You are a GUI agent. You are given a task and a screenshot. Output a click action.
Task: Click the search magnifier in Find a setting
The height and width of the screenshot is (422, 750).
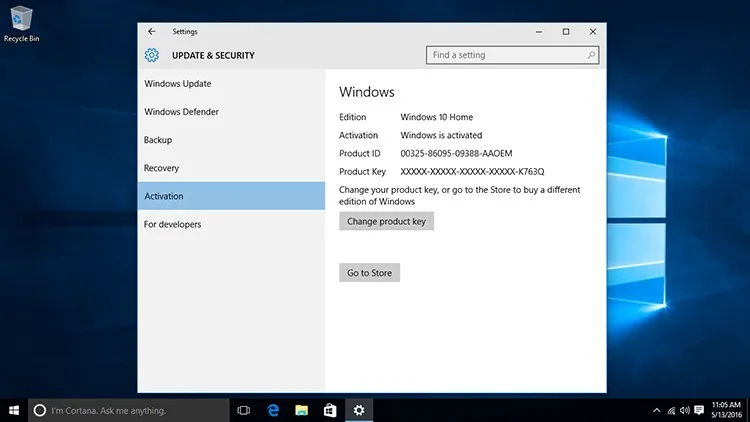pos(591,55)
